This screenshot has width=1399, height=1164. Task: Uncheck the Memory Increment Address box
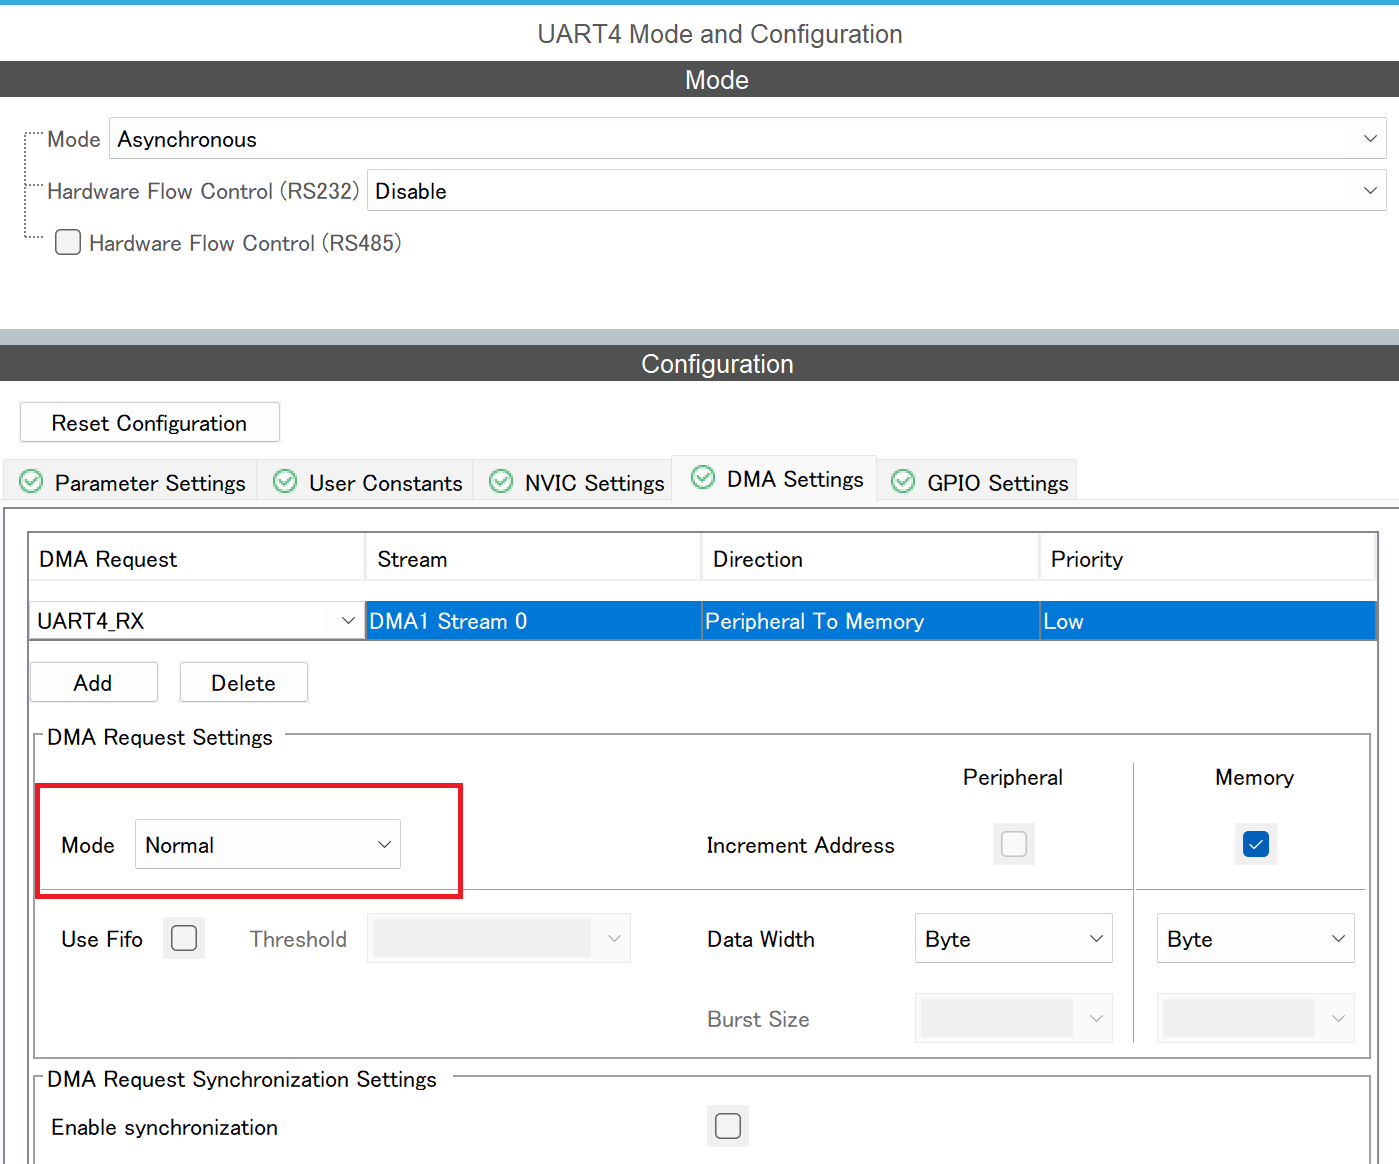(x=1255, y=844)
